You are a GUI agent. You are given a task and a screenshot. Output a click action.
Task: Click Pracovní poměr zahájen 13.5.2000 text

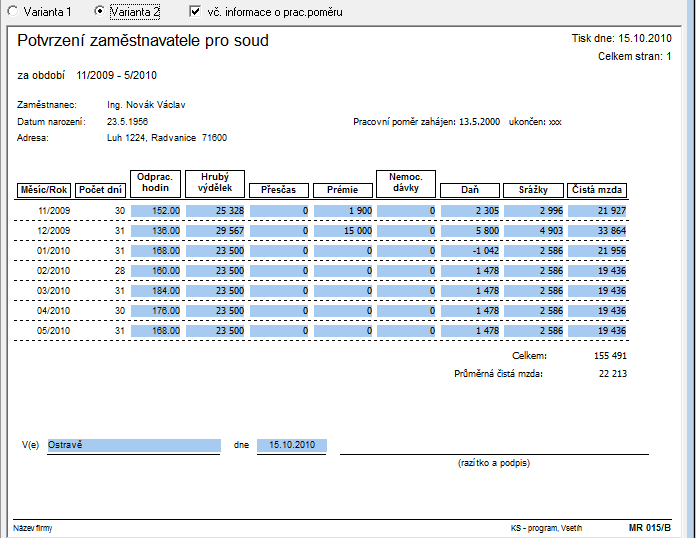point(427,122)
